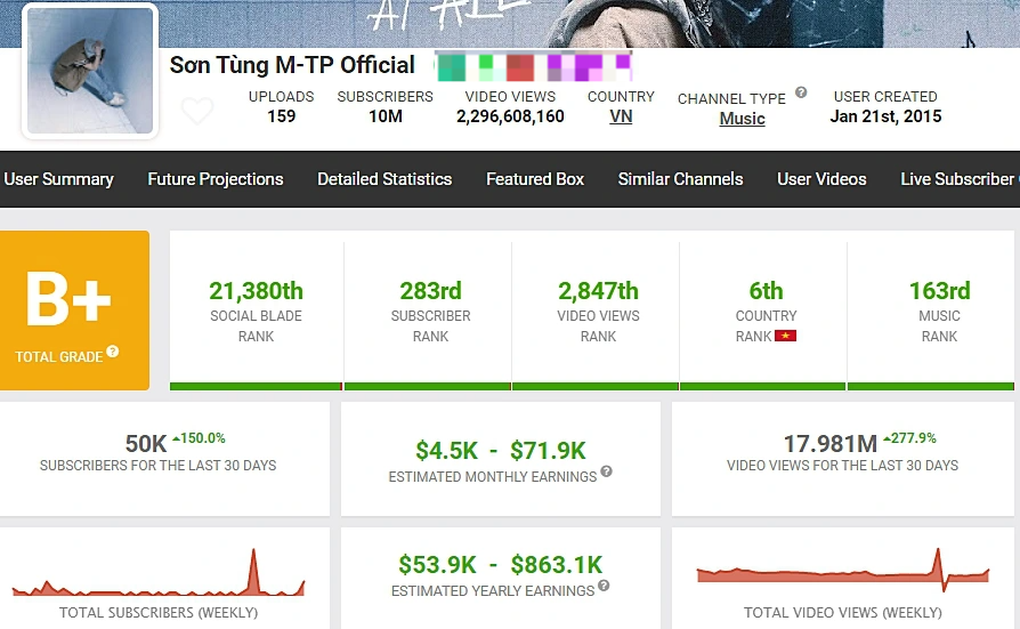
Task: Click the 2,847th video views rank
Action: [x=598, y=291]
